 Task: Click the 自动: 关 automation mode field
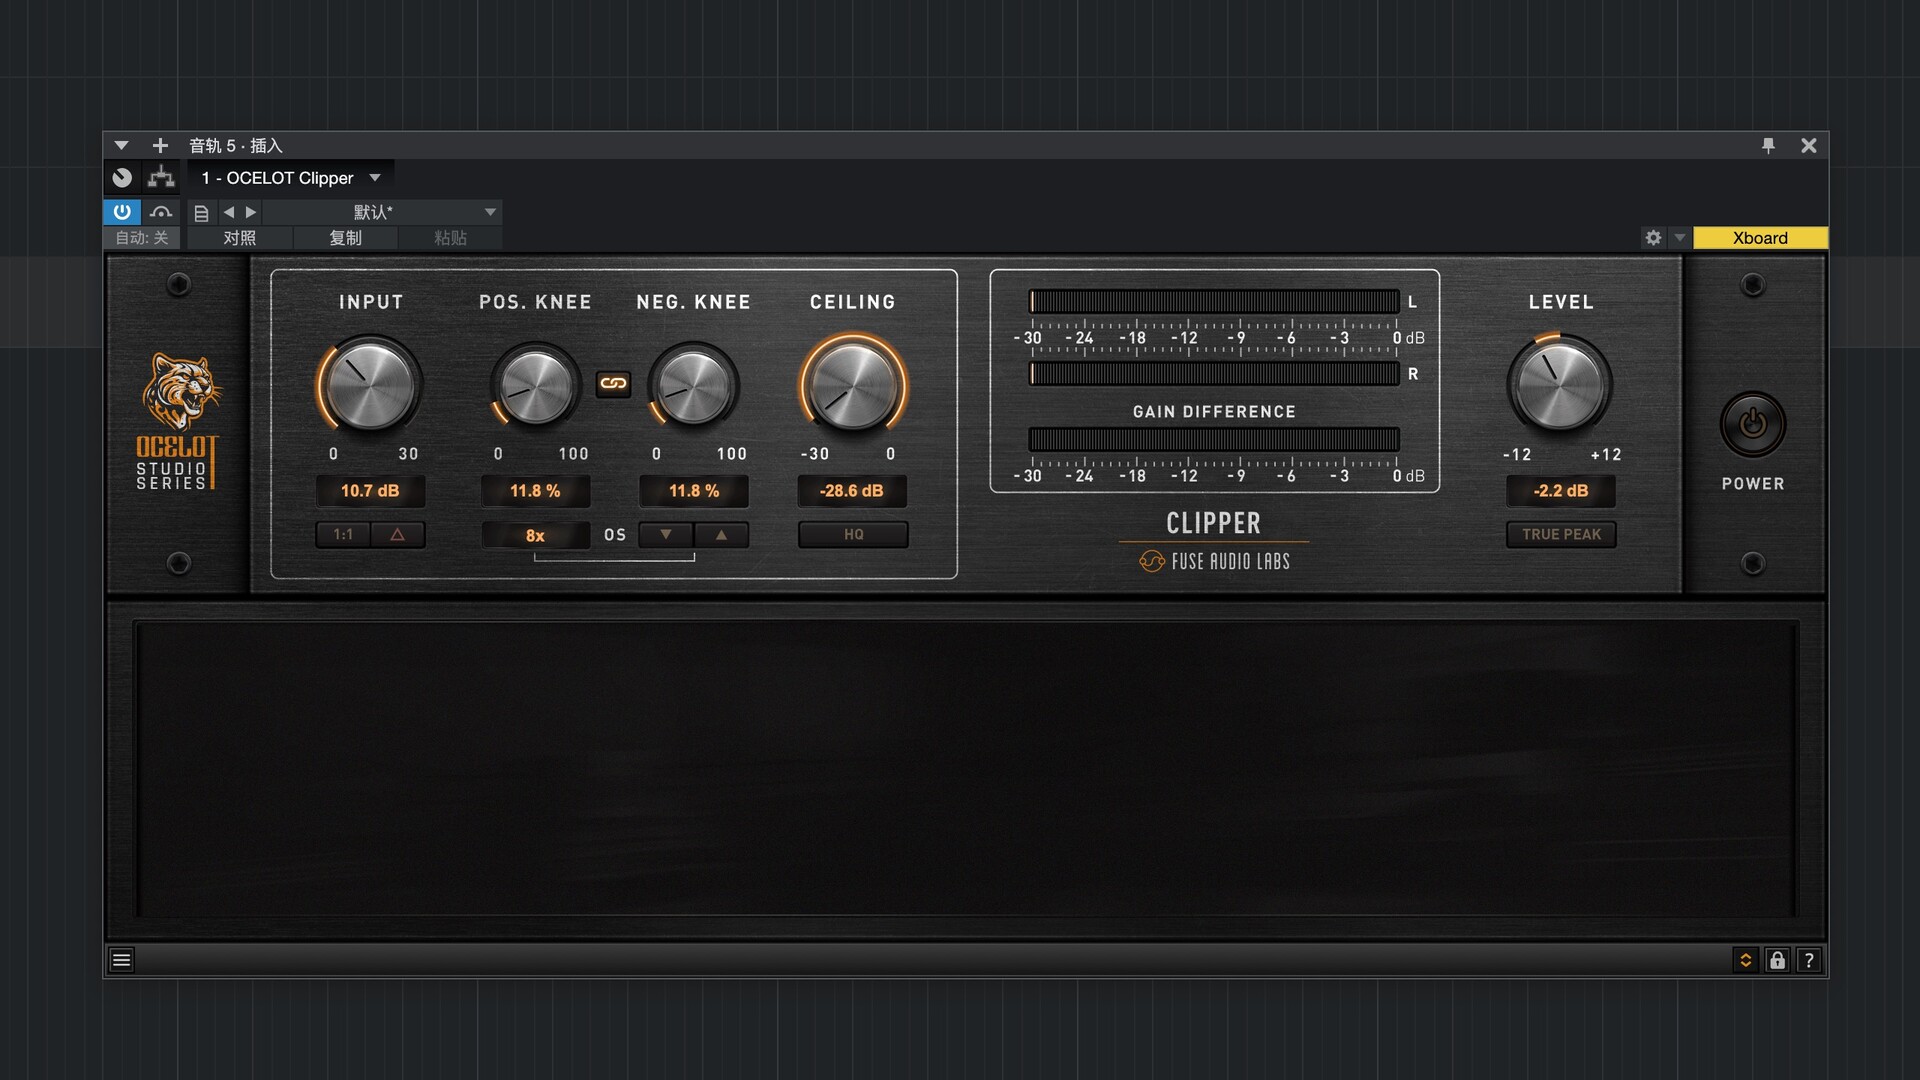coord(142,238)
